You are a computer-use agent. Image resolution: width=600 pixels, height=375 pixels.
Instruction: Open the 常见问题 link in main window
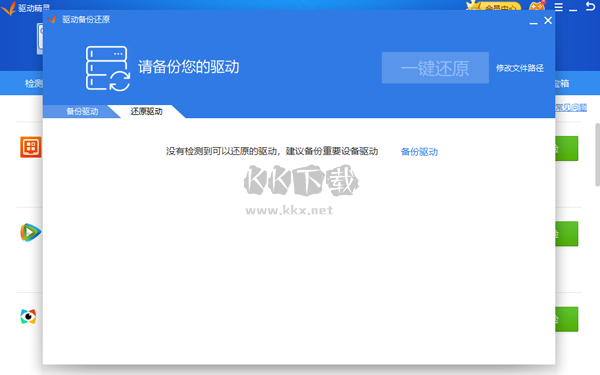point(571,108)
